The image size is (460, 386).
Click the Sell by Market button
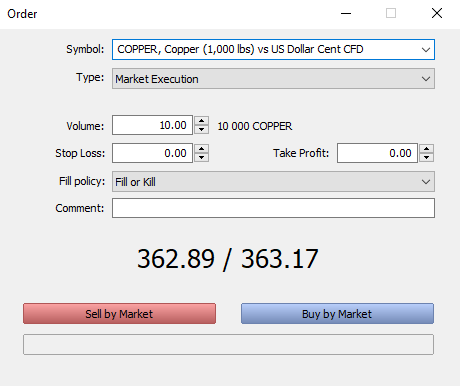tap(119, 314)
